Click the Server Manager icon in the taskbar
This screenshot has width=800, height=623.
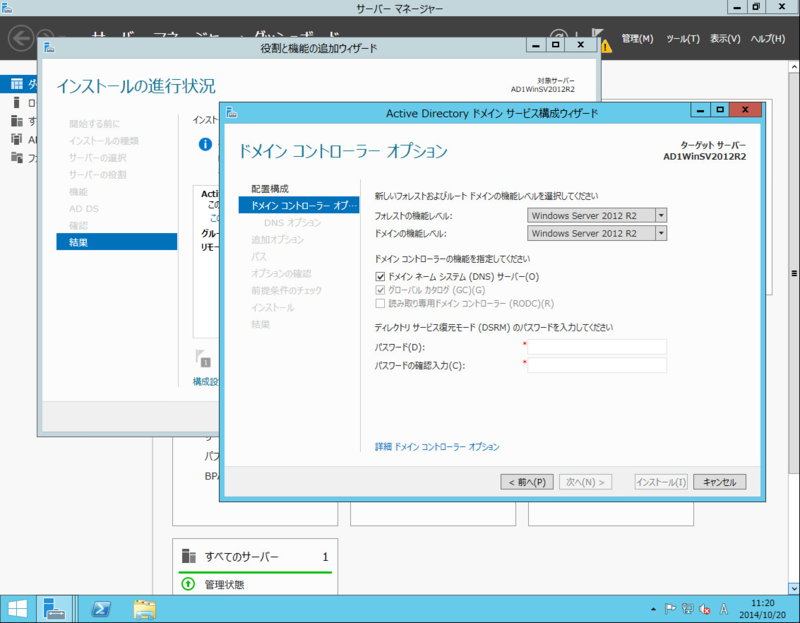[53, 608]
